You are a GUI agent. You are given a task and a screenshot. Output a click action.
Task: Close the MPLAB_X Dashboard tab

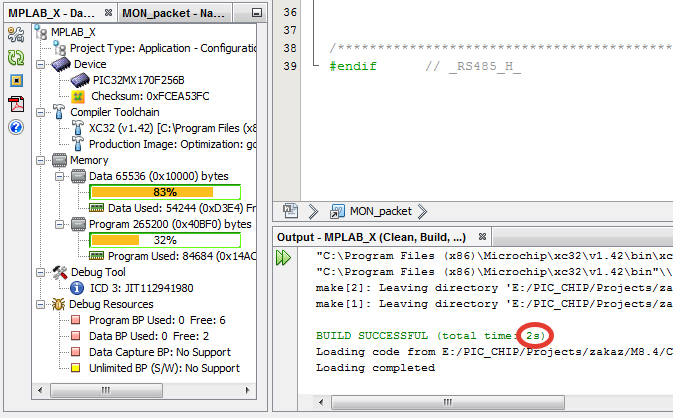(x=108, y=13)
